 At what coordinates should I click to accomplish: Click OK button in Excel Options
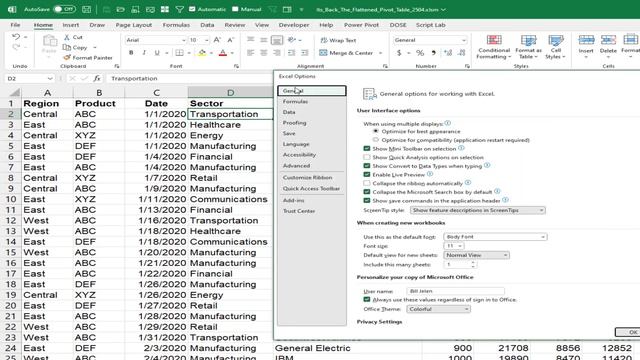[628, 332]
